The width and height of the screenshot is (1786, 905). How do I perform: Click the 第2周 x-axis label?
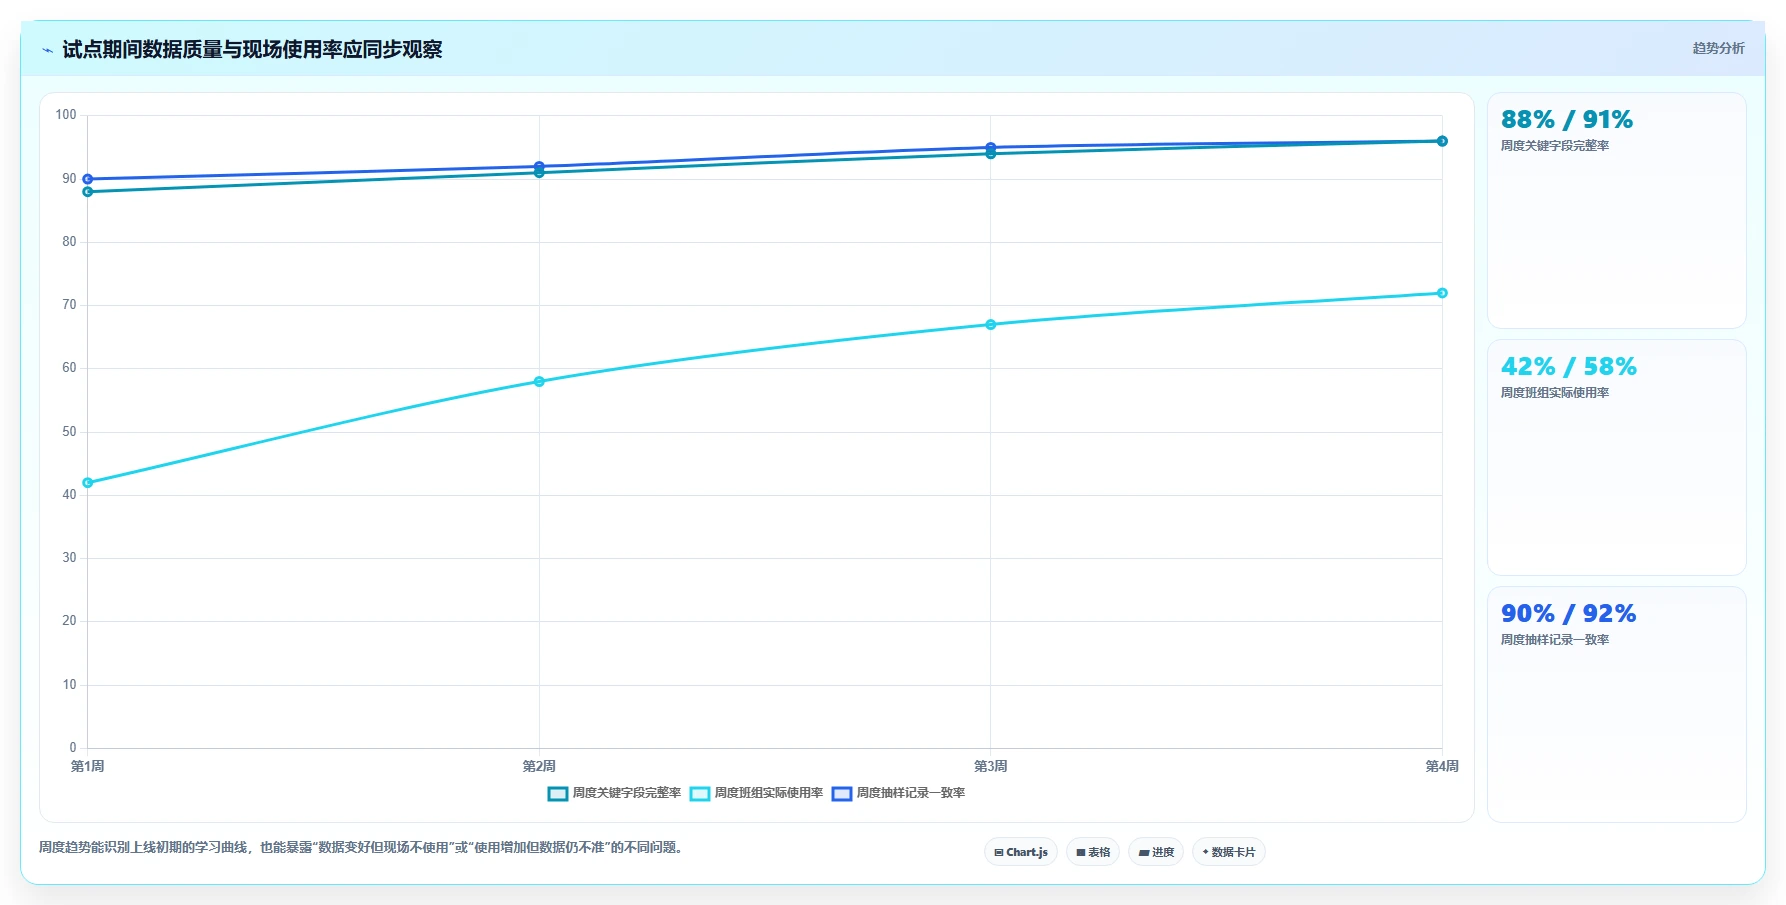click(x=539, y=766)
